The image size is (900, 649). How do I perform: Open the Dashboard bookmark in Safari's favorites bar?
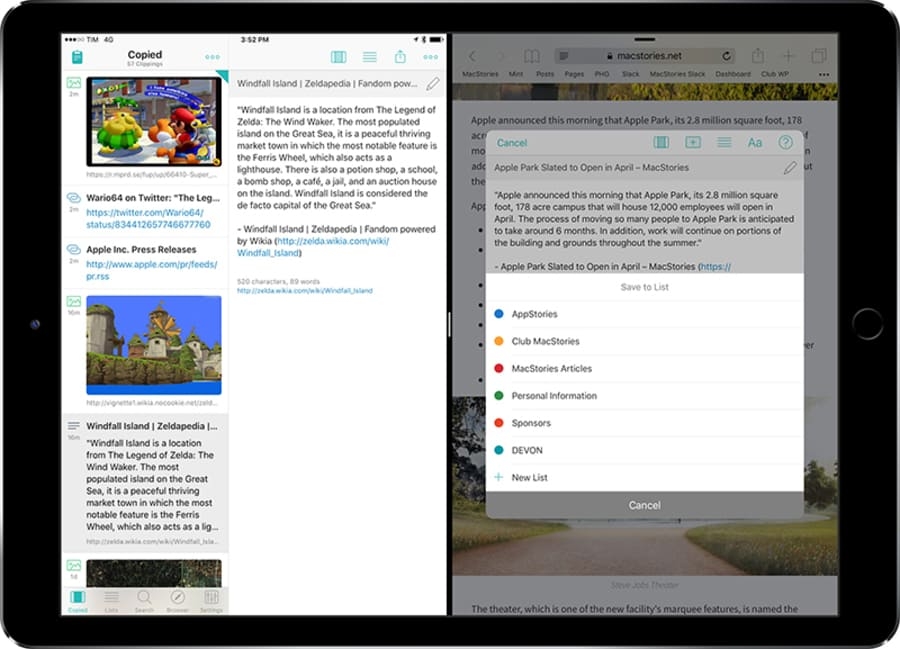coord(733,73)
